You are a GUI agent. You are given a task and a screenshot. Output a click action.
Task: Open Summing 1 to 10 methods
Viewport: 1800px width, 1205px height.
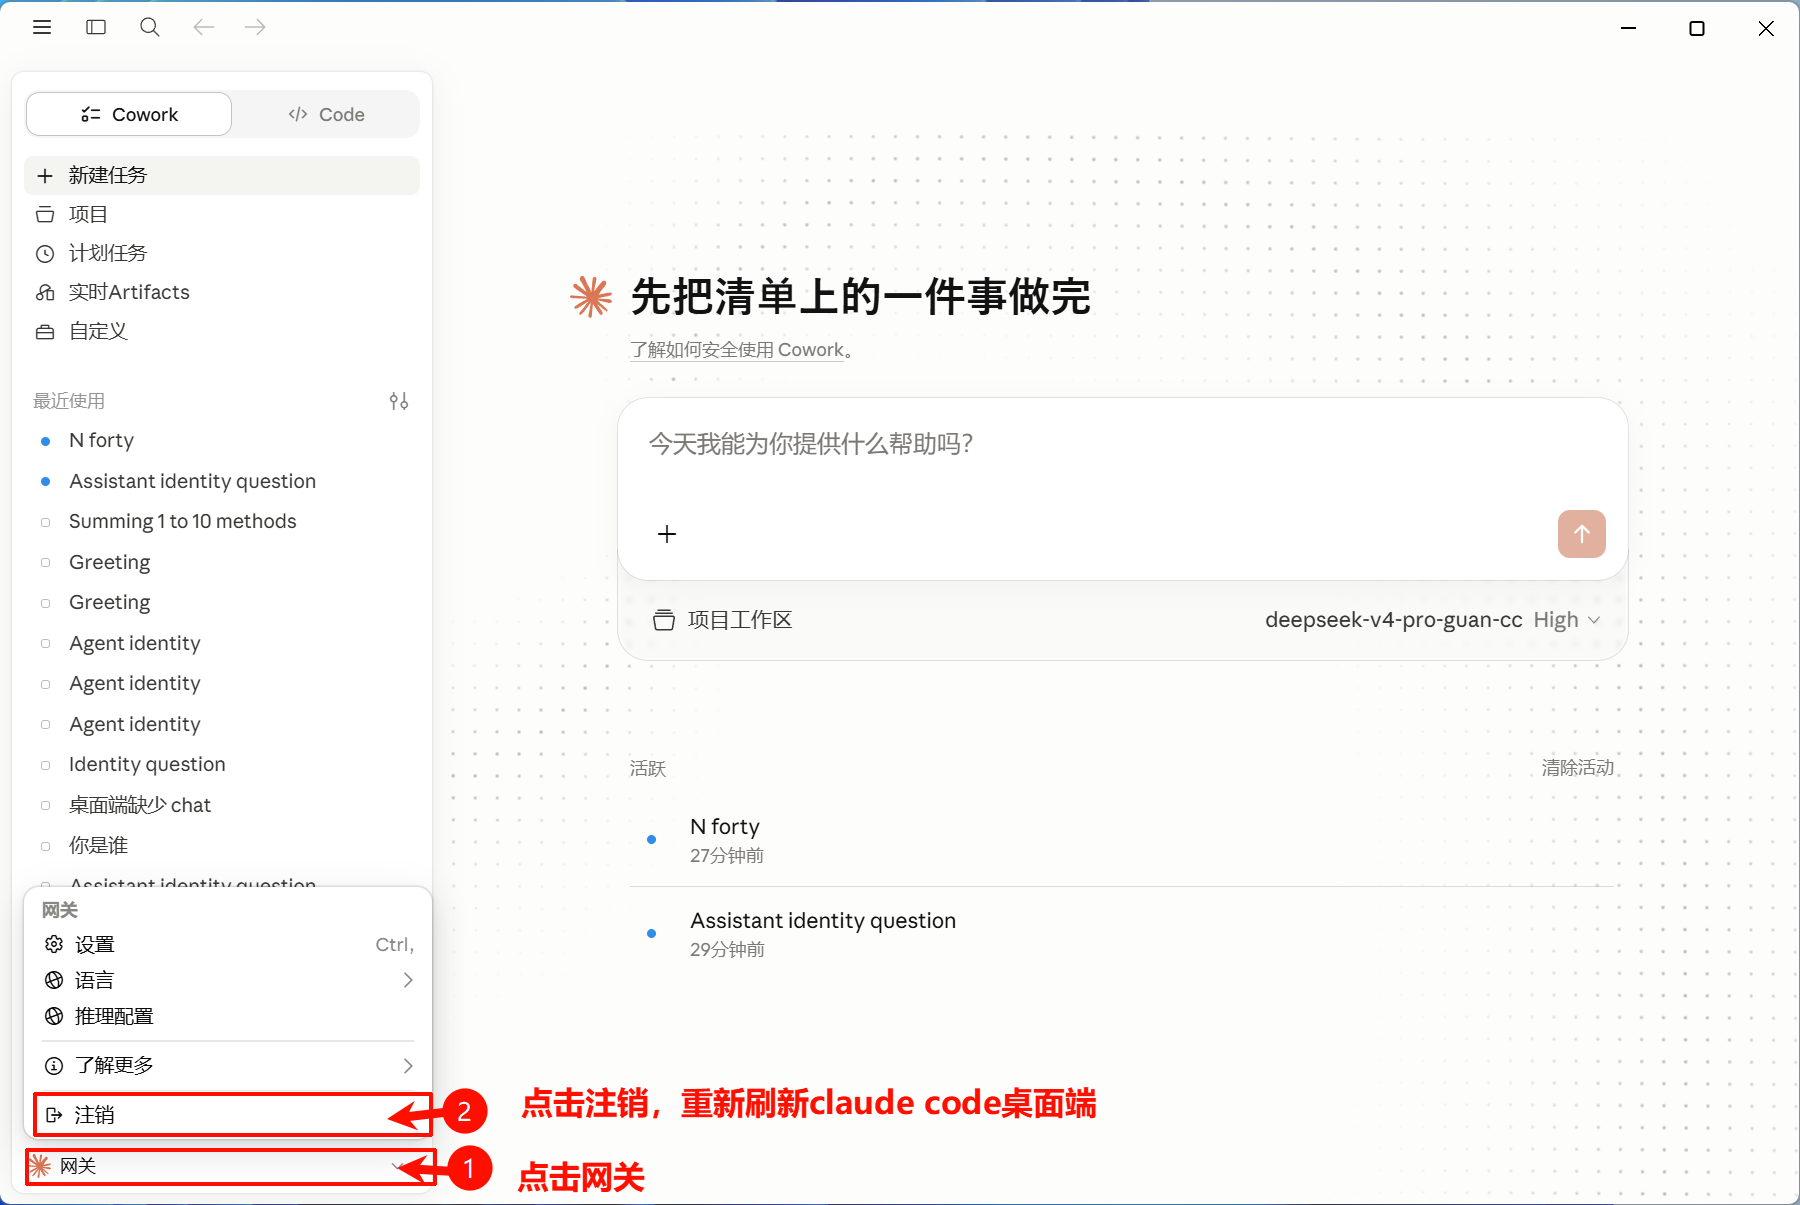[x=222, y=521]
